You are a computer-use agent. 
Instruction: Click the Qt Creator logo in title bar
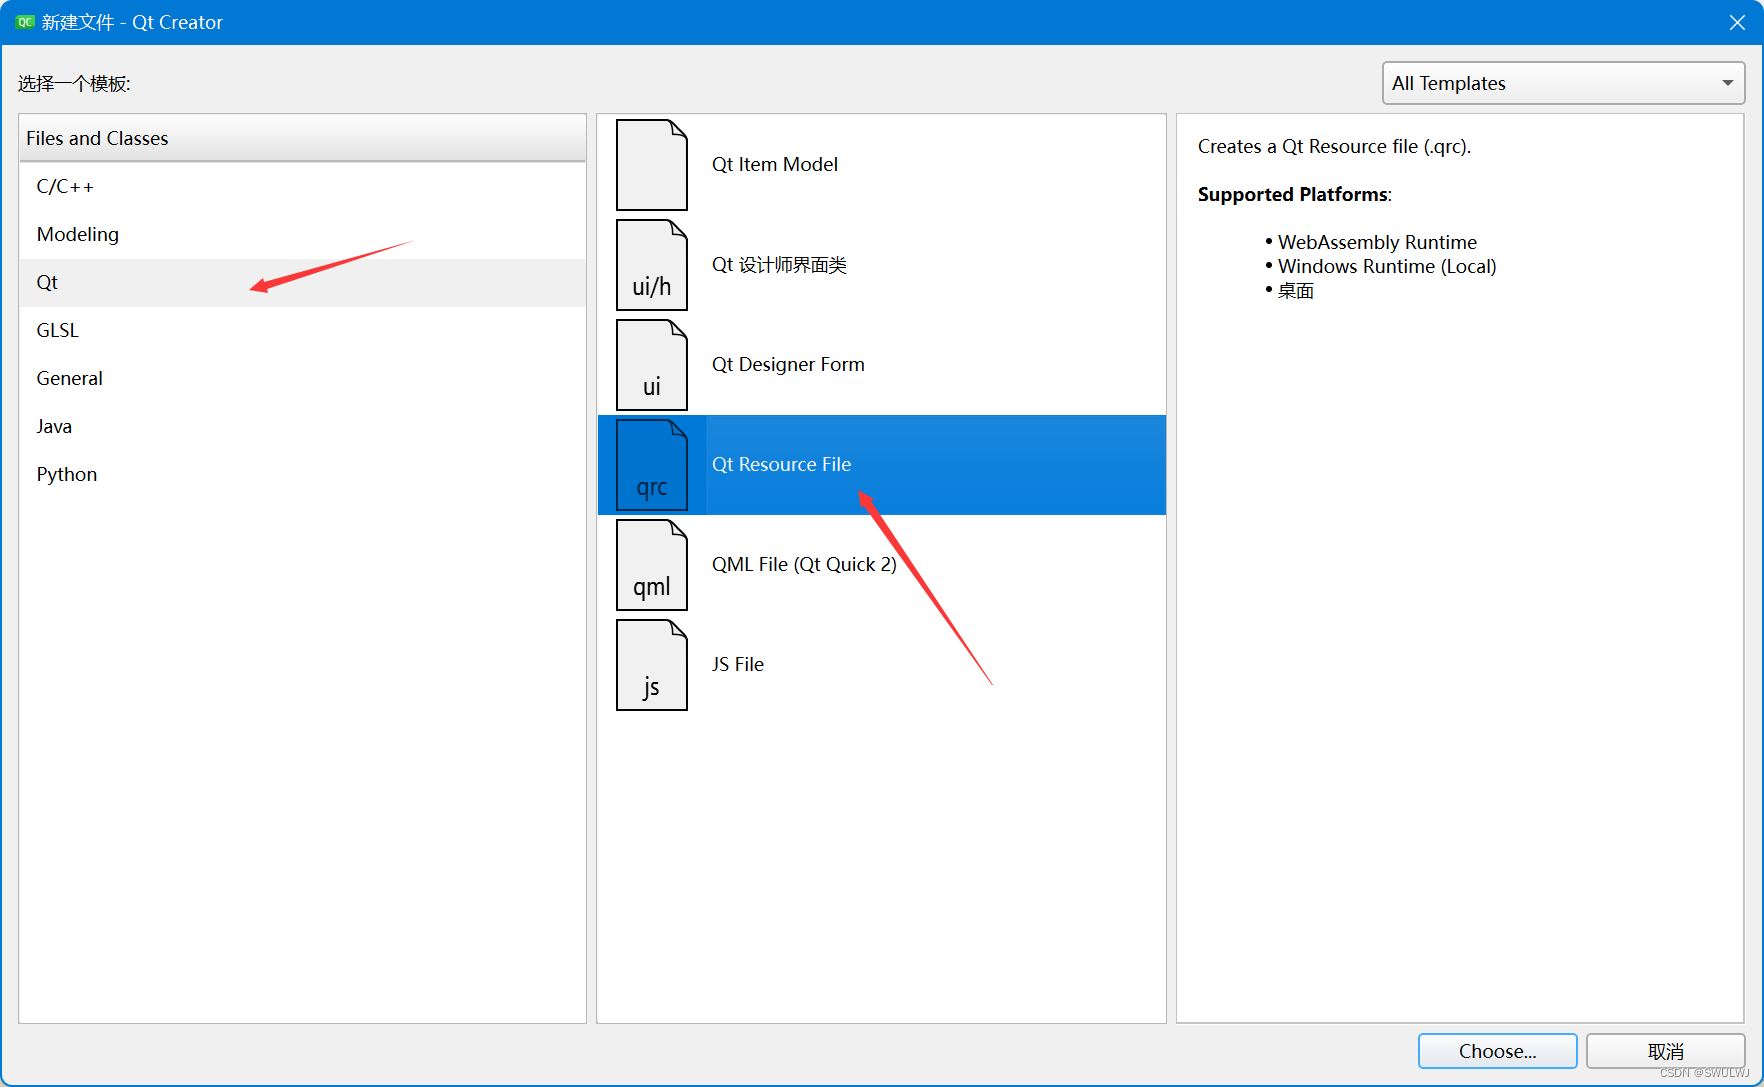pyautogui.click(x=25, y=22)
